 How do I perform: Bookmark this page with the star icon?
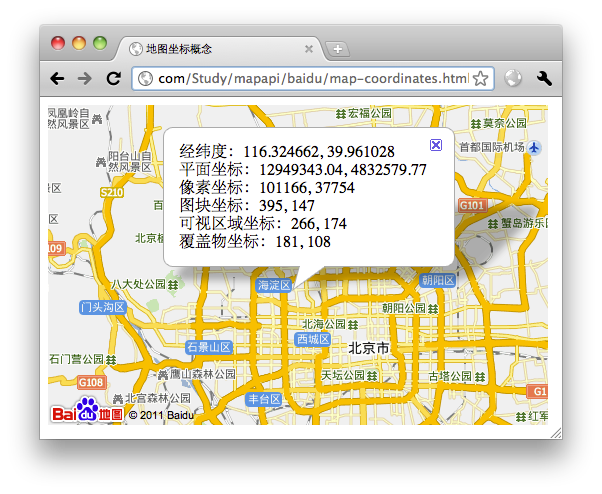(x=480, y=79)
